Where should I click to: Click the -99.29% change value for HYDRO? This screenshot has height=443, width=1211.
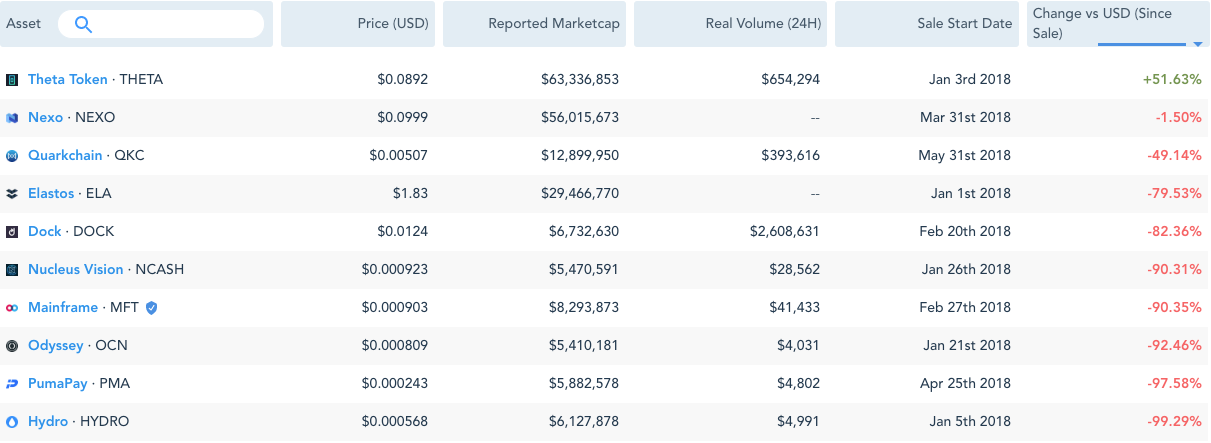tap(1175, 421)
